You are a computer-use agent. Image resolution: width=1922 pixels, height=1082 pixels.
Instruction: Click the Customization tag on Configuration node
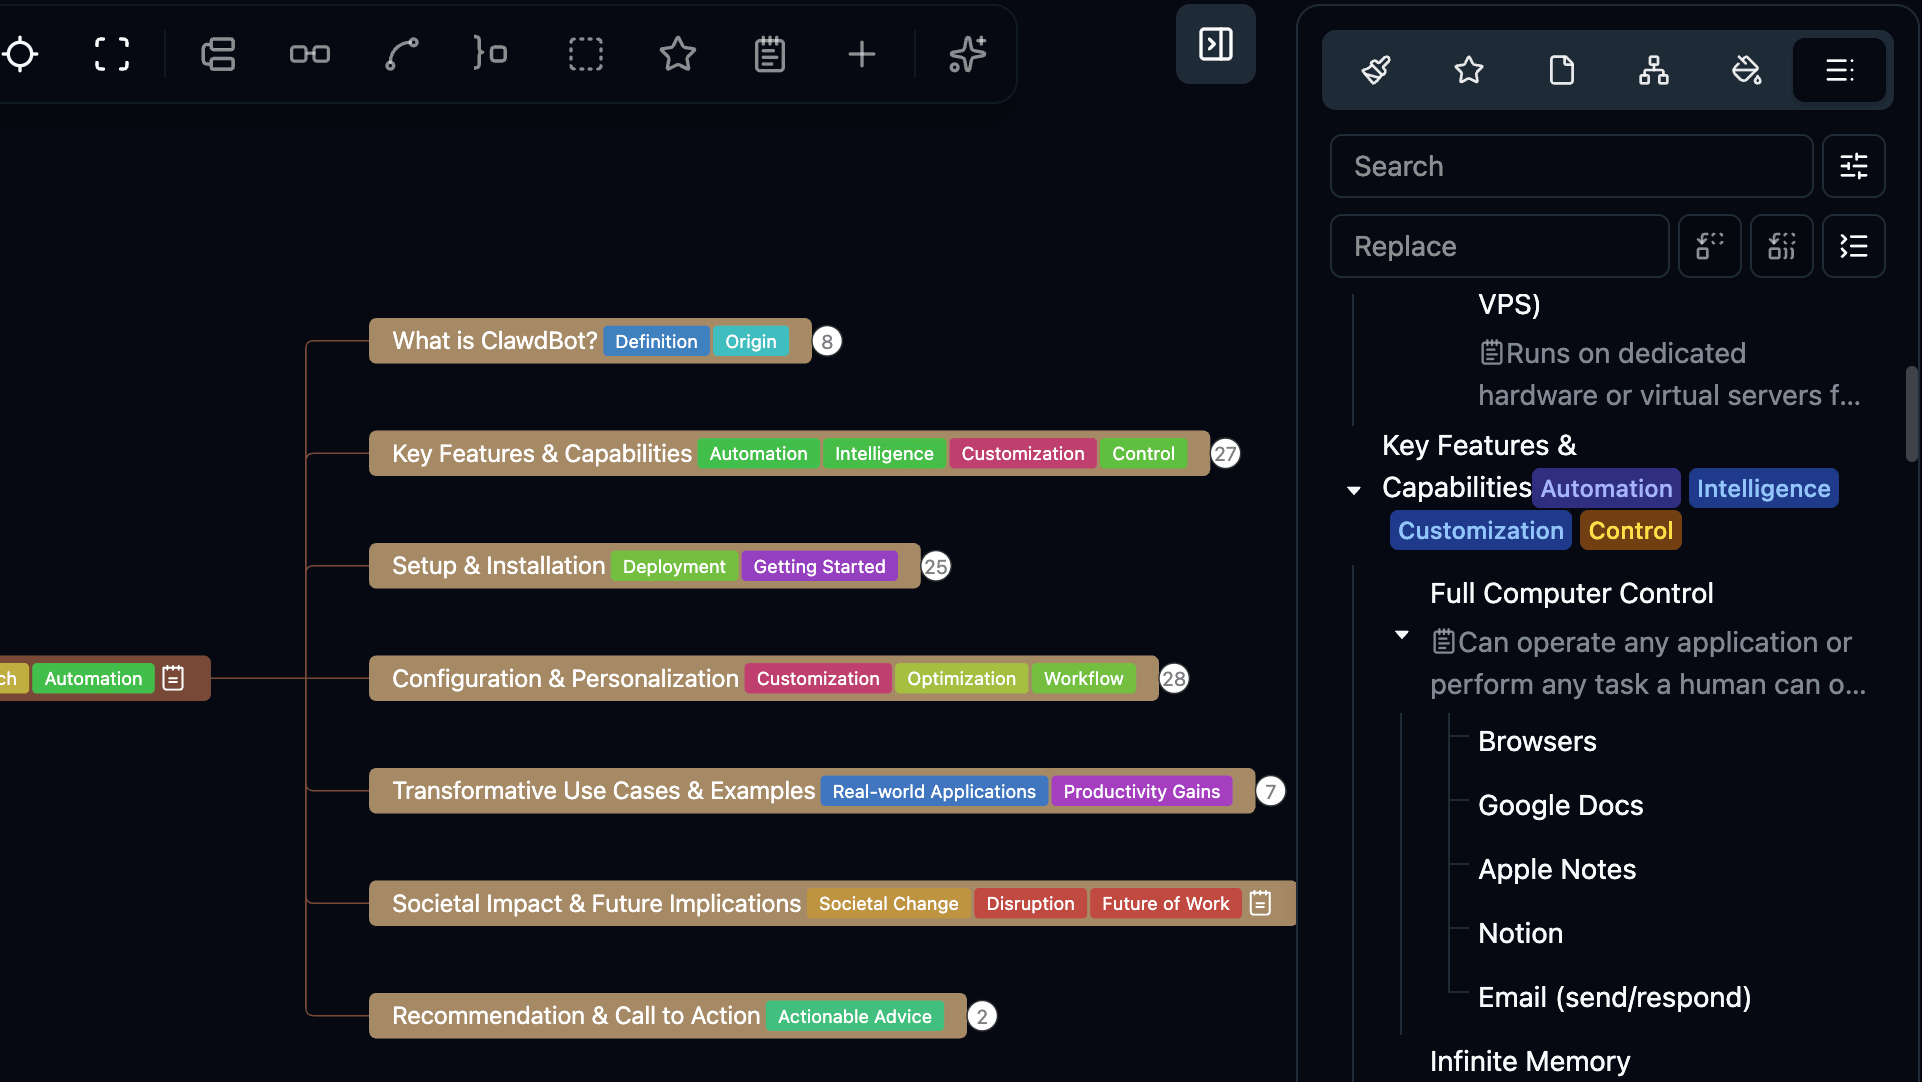click(817, 679)
